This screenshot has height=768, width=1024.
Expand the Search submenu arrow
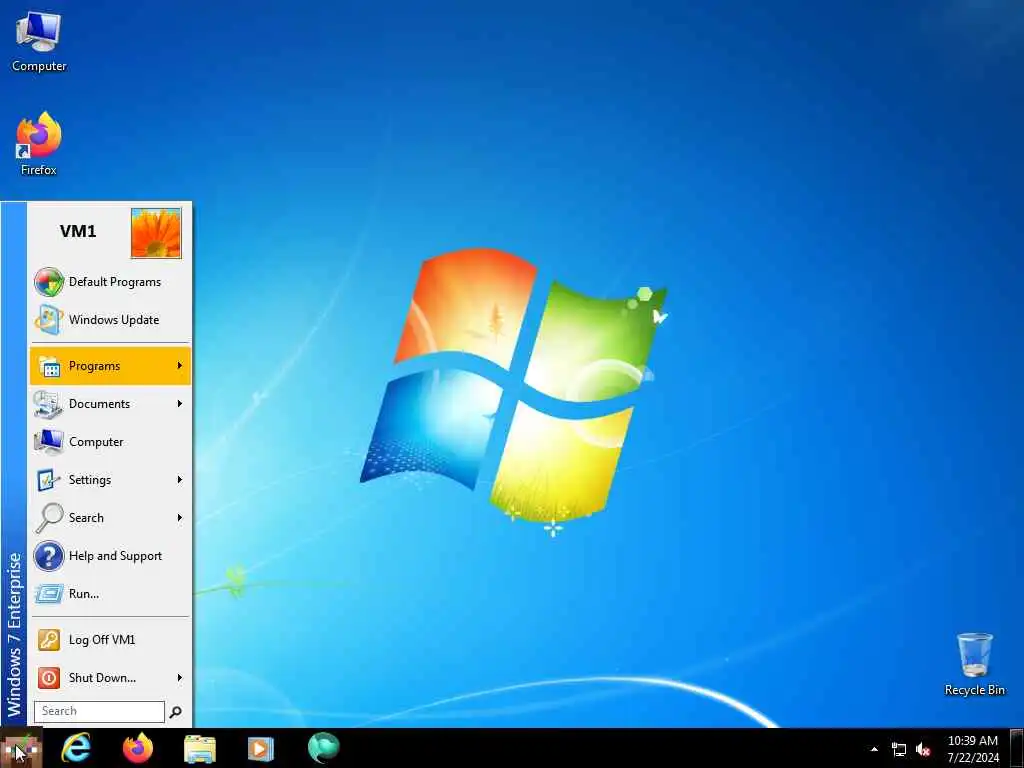point(180,518)
